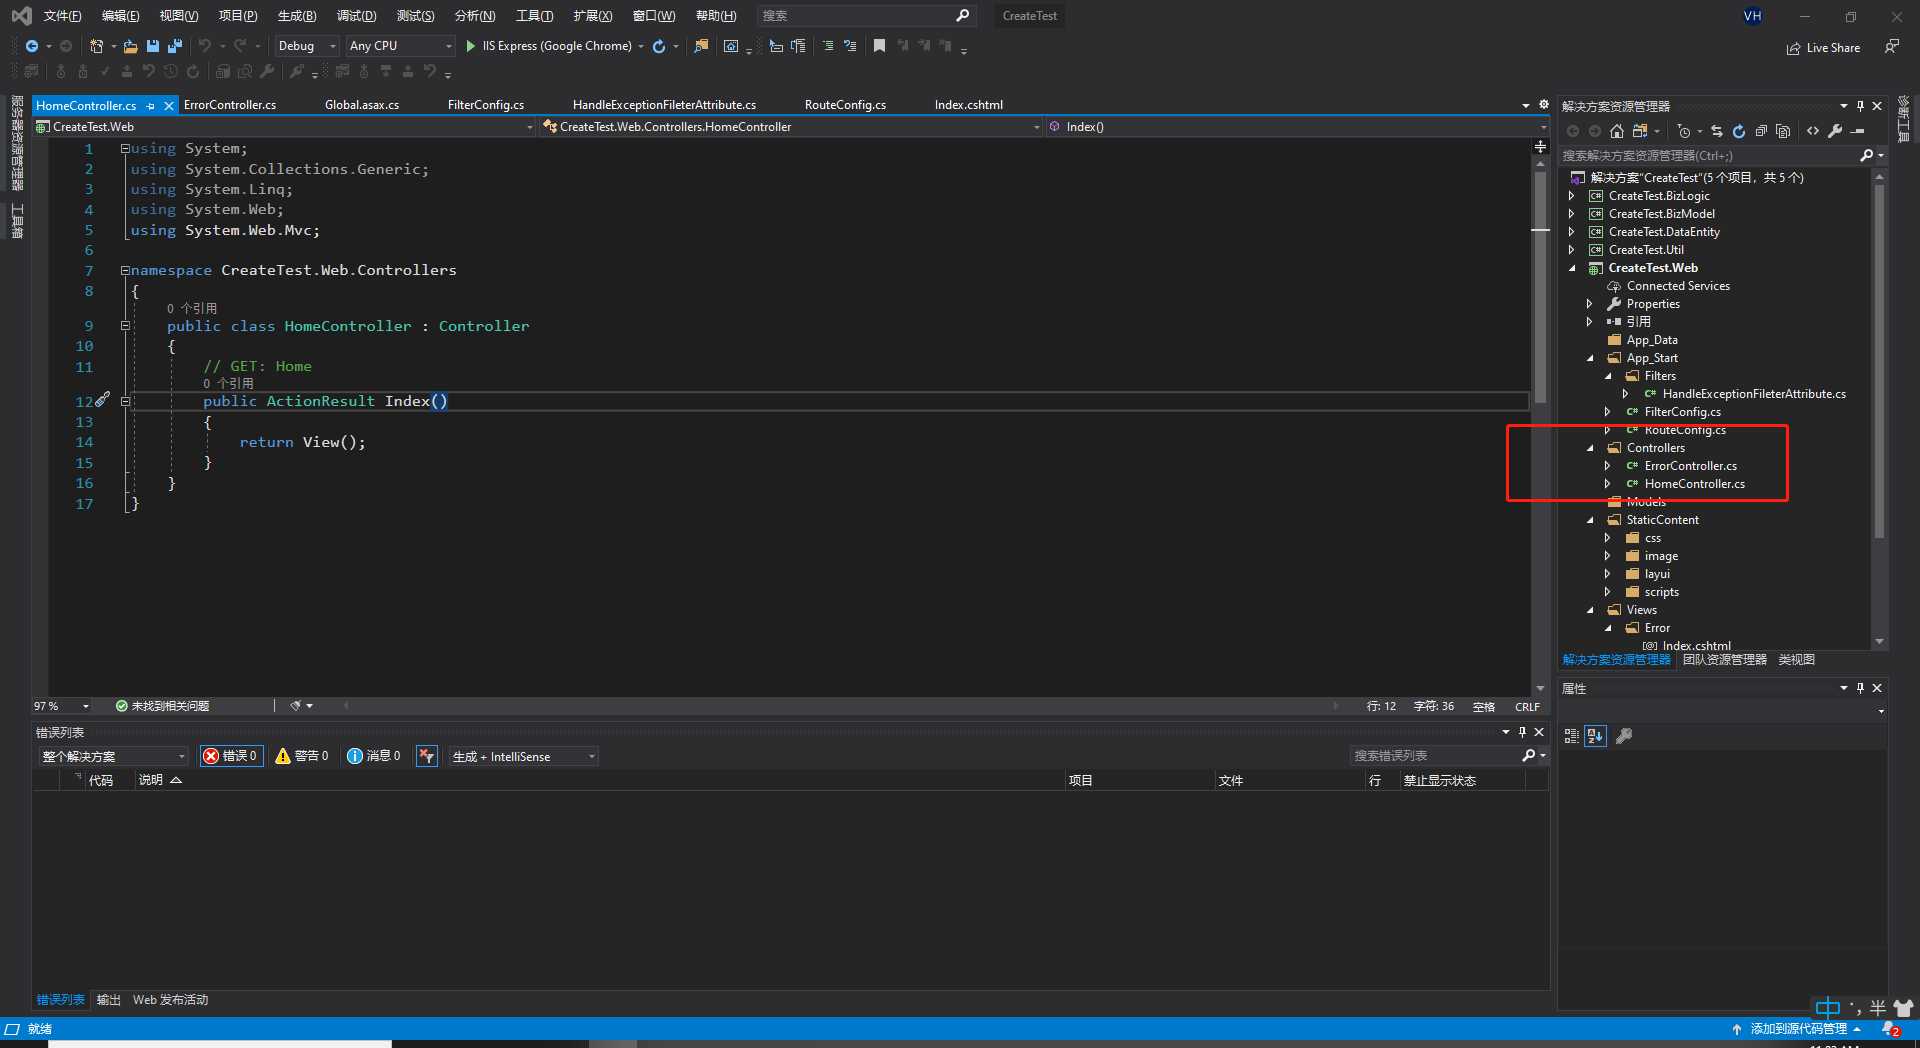Switch to the 团队资源管理器 tab

[x=1724, y=660]
